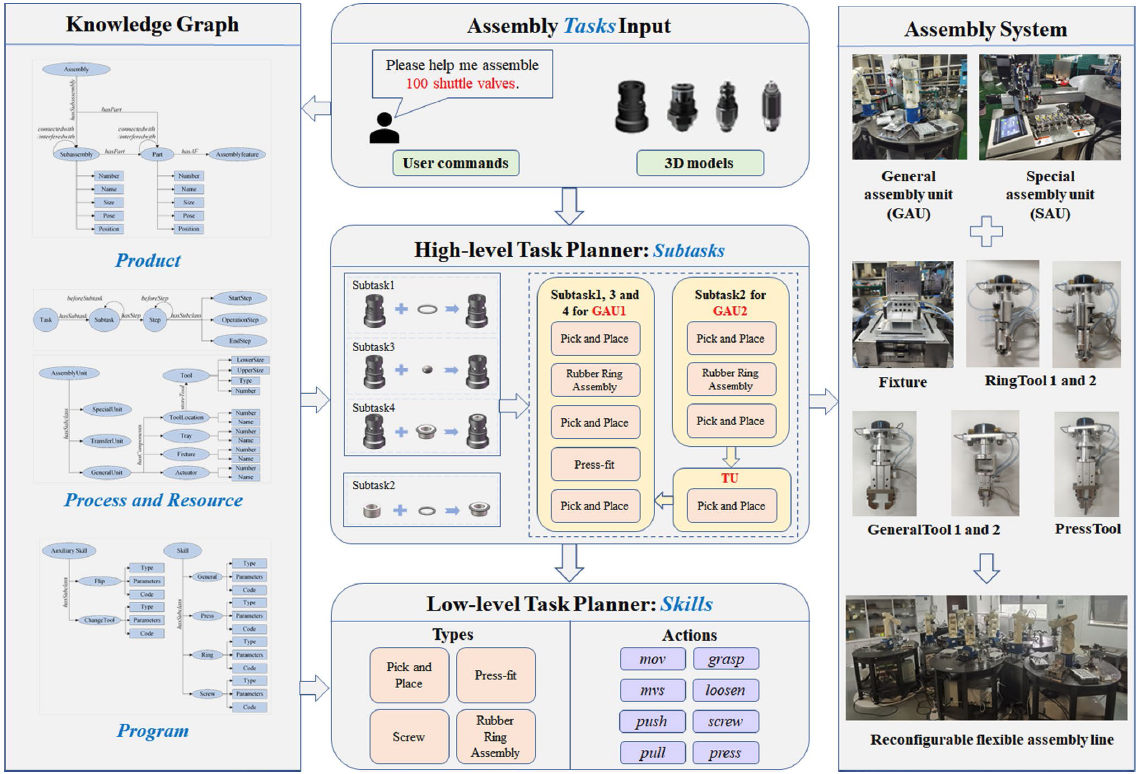The height and width of the screenshot is (774, 1137).
Task: Click the loosen action box
Action: click(725, 690)
